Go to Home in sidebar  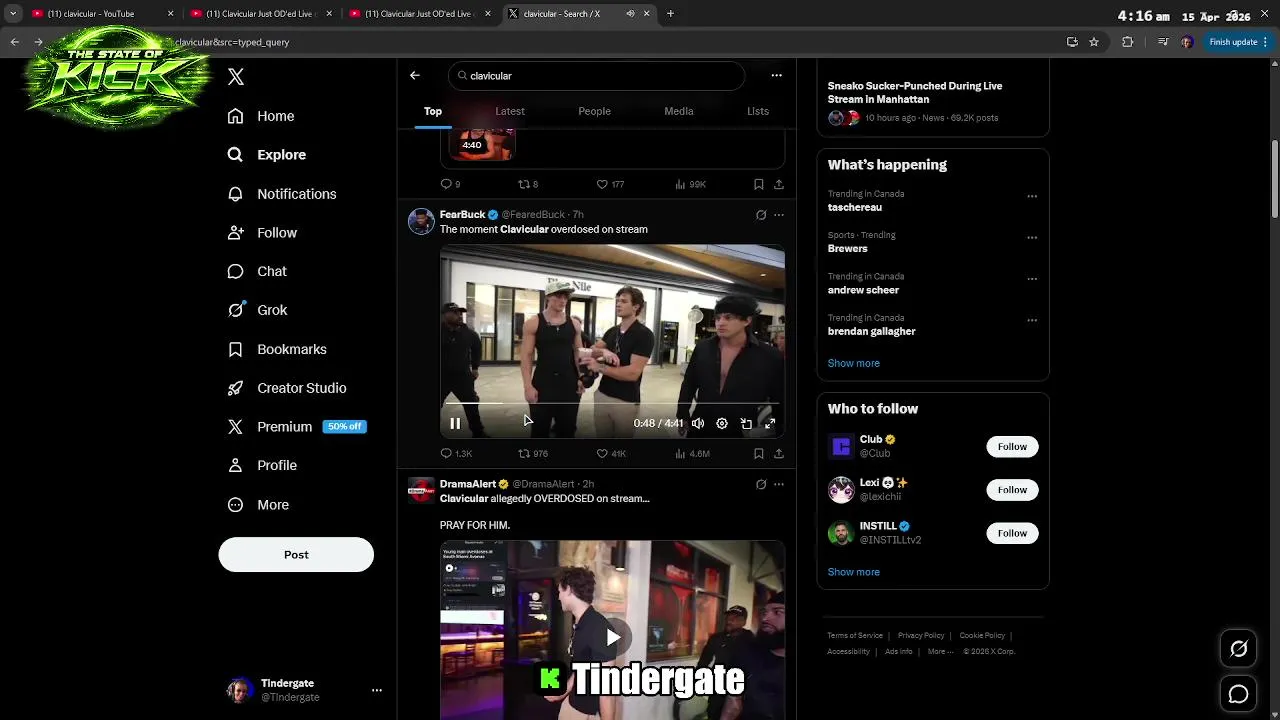[x=261, y=116]
